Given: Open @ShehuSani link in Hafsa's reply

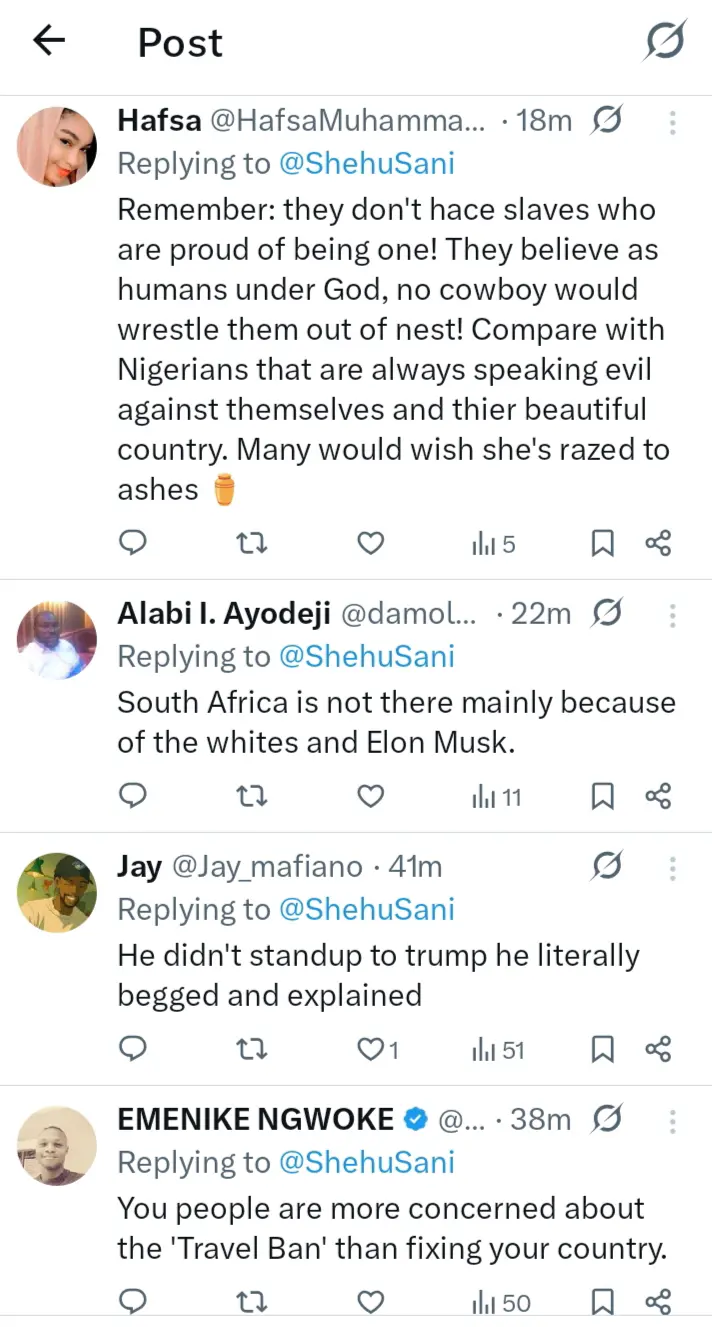Looking at the screenshot, I should click(365, 163).
